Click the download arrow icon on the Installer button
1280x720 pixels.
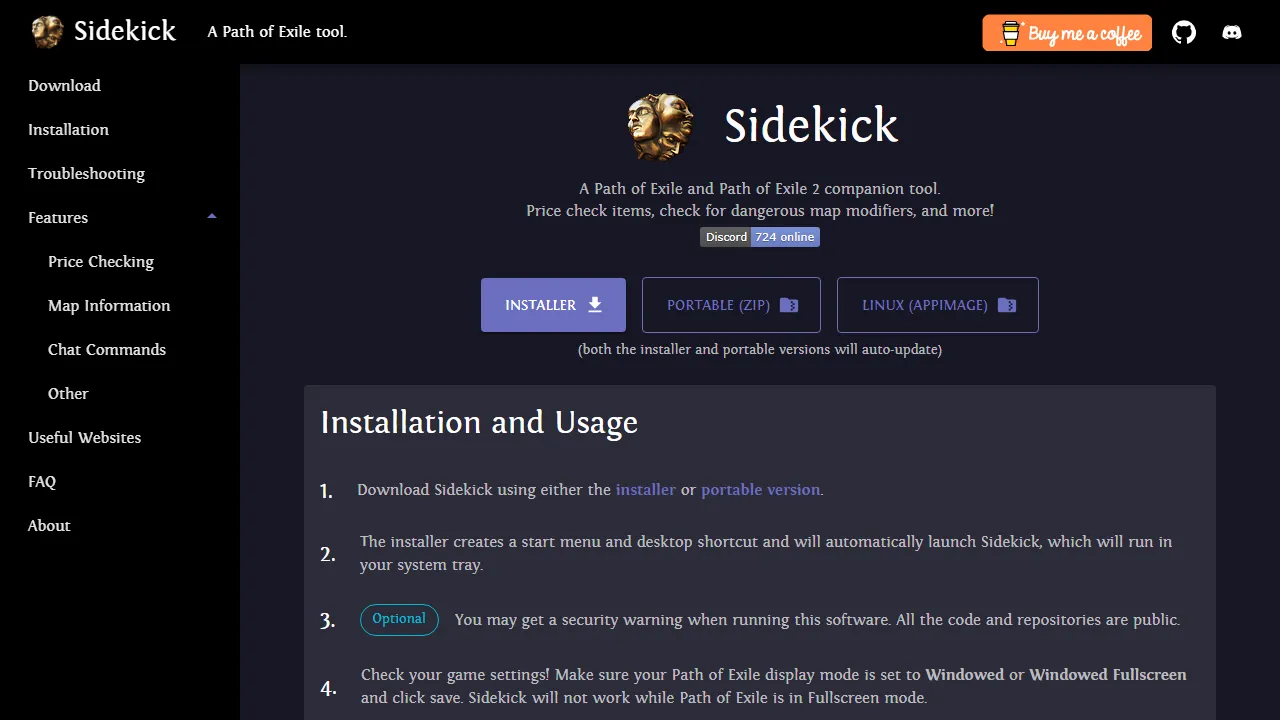coord(595,304)
